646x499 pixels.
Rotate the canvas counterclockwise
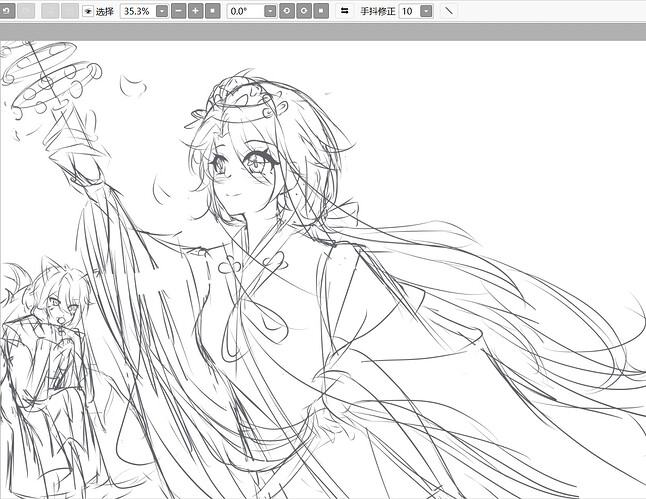tap(287, 11)
